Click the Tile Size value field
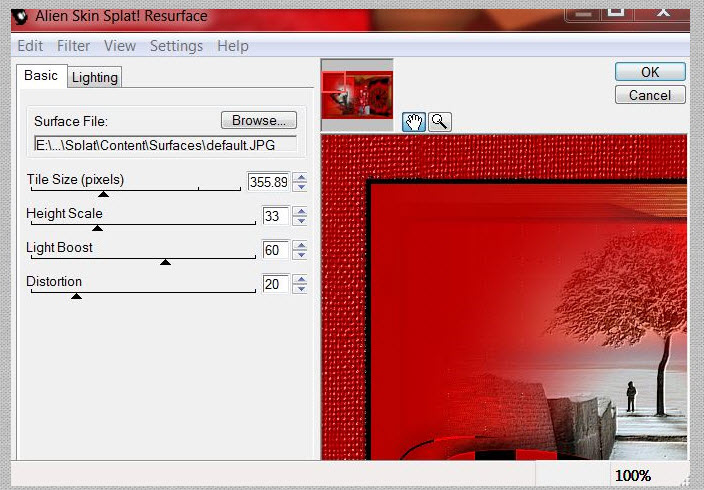The height and width of the screenshot is (490, 704). [268, 182]
